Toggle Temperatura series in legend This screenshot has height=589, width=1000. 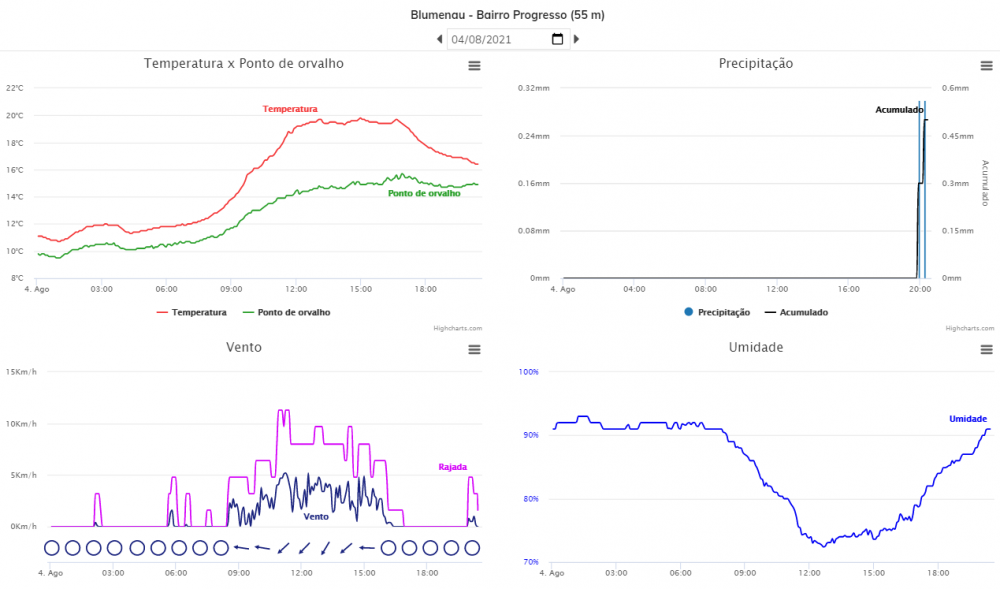click(x=191, y=312)
